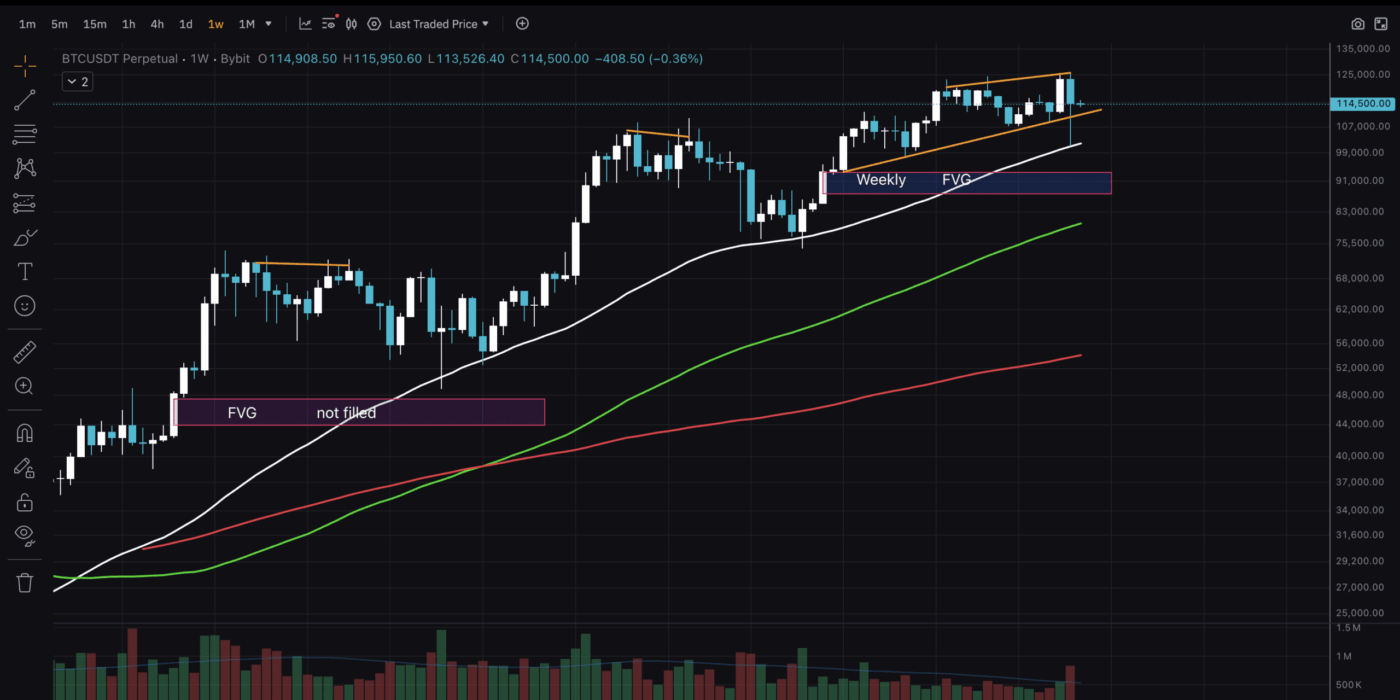
Task: Toggle lock all drawings
Action: tap(25, 501)
